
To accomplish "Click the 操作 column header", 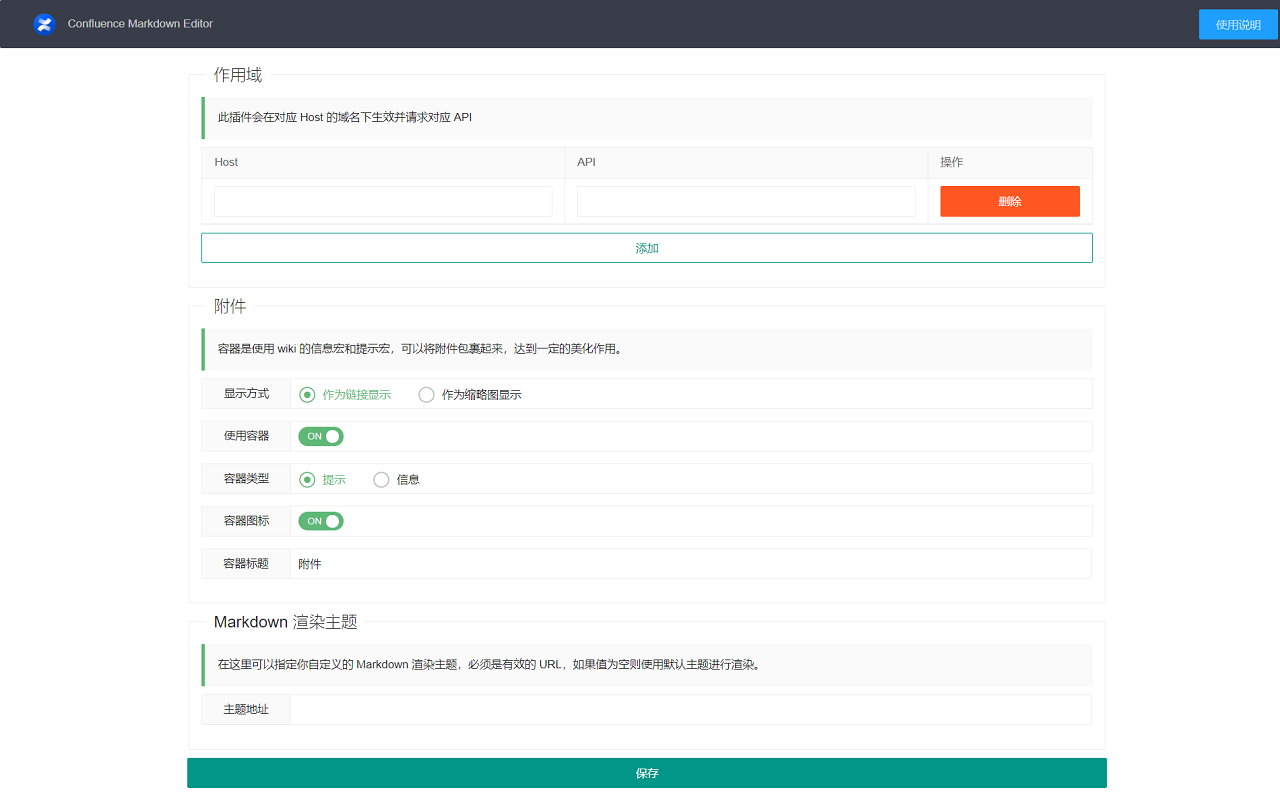I will 952,162.
